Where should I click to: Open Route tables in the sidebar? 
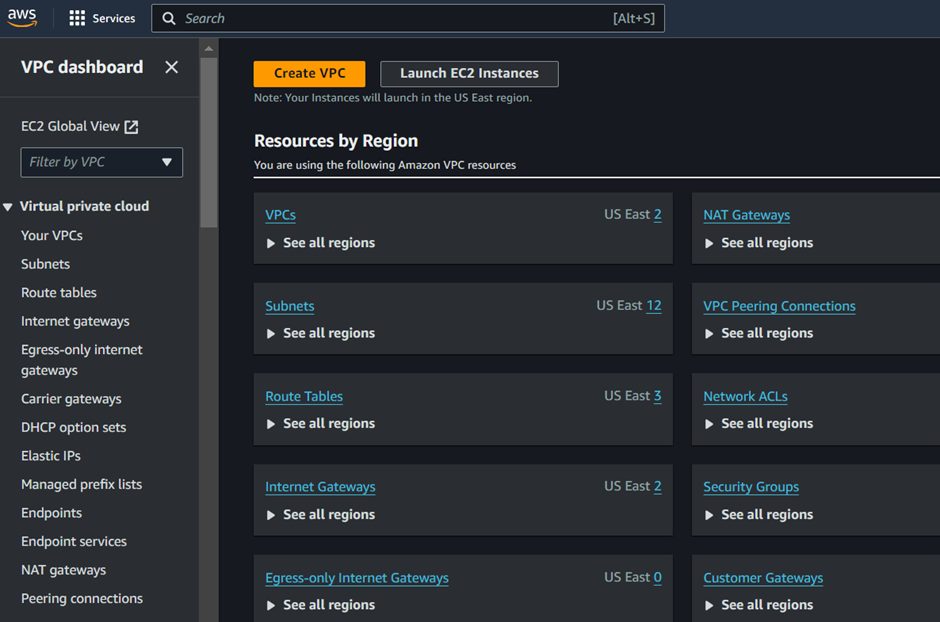(x=59, y=292)
